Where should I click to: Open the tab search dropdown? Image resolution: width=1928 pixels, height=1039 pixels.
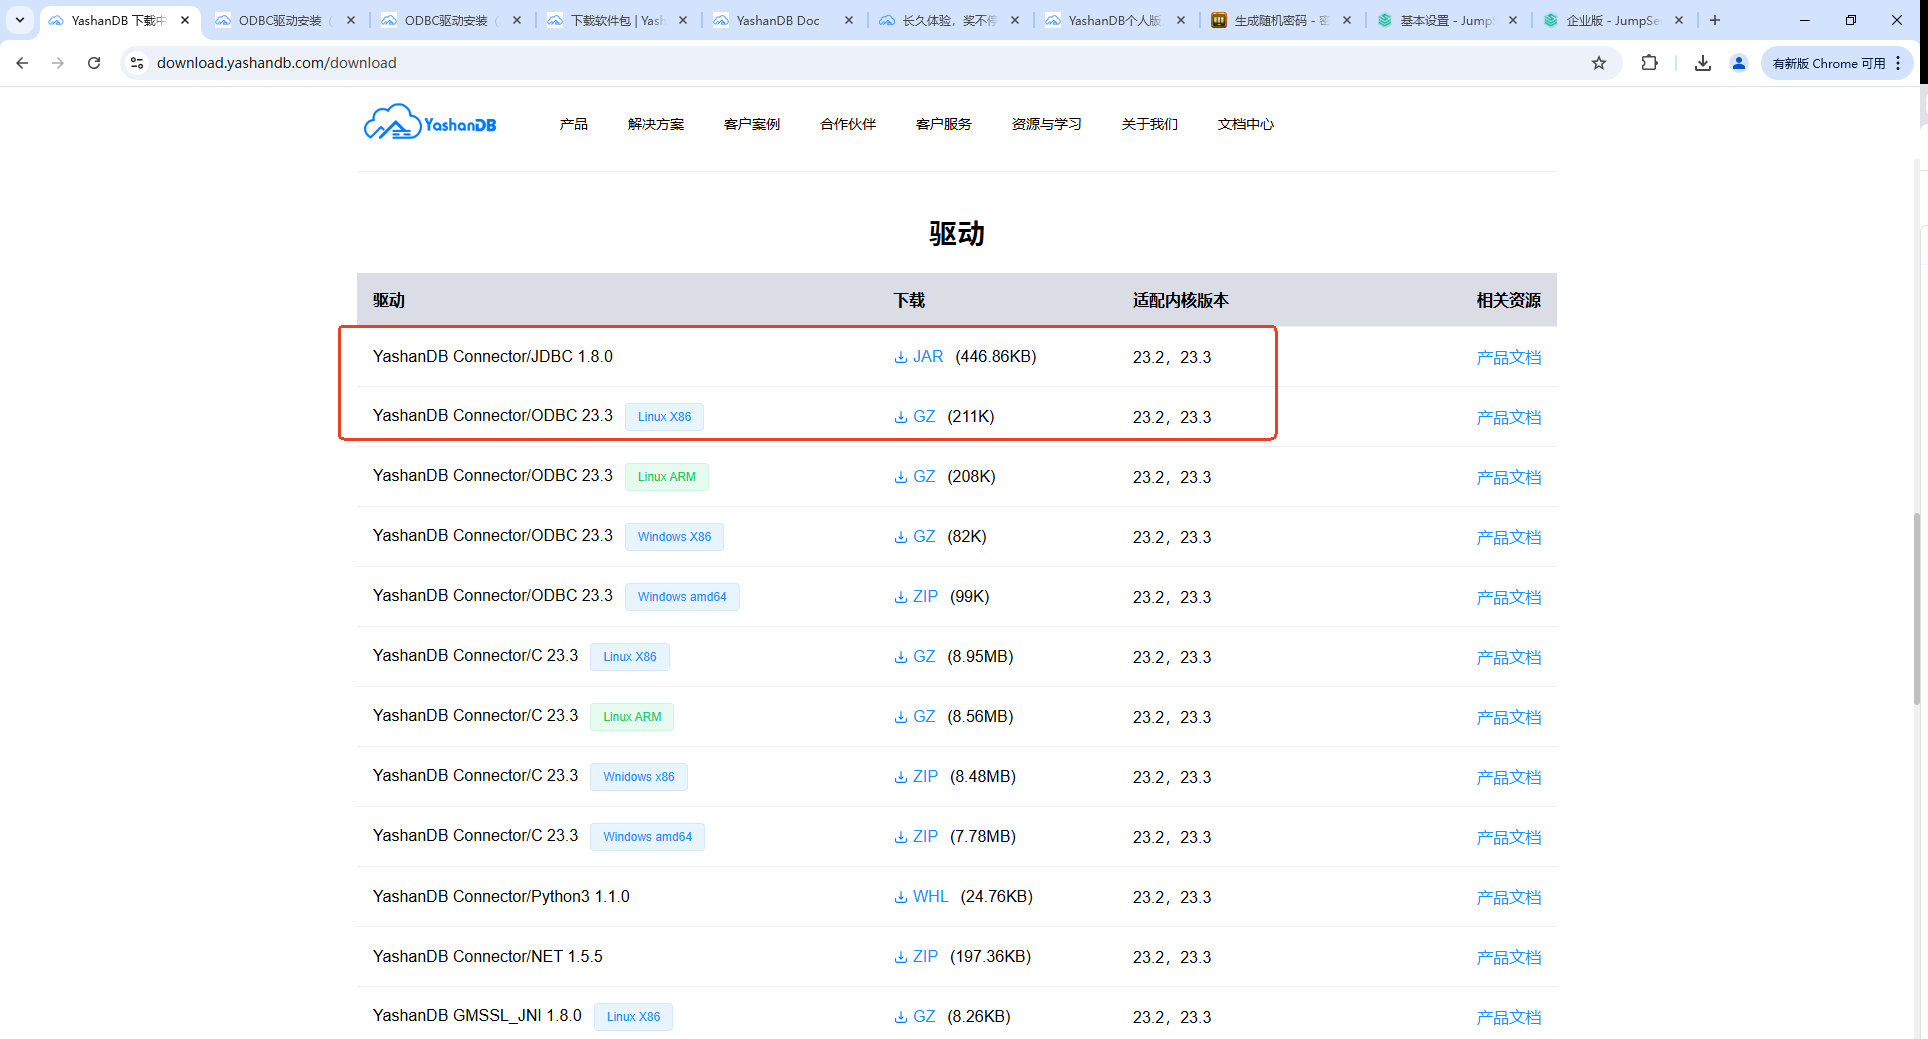pos(19,20)
